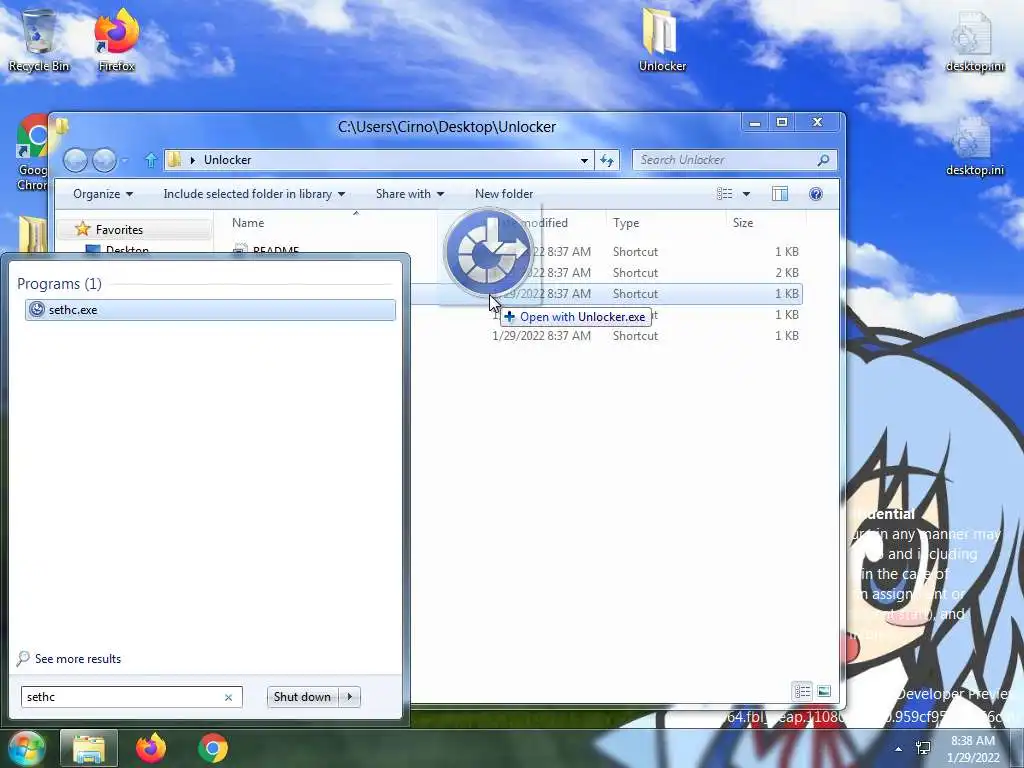Open Explorer help button
The width and height of the screenshot is (1024, 768).
pyautogui.click(x=816, y=194)
